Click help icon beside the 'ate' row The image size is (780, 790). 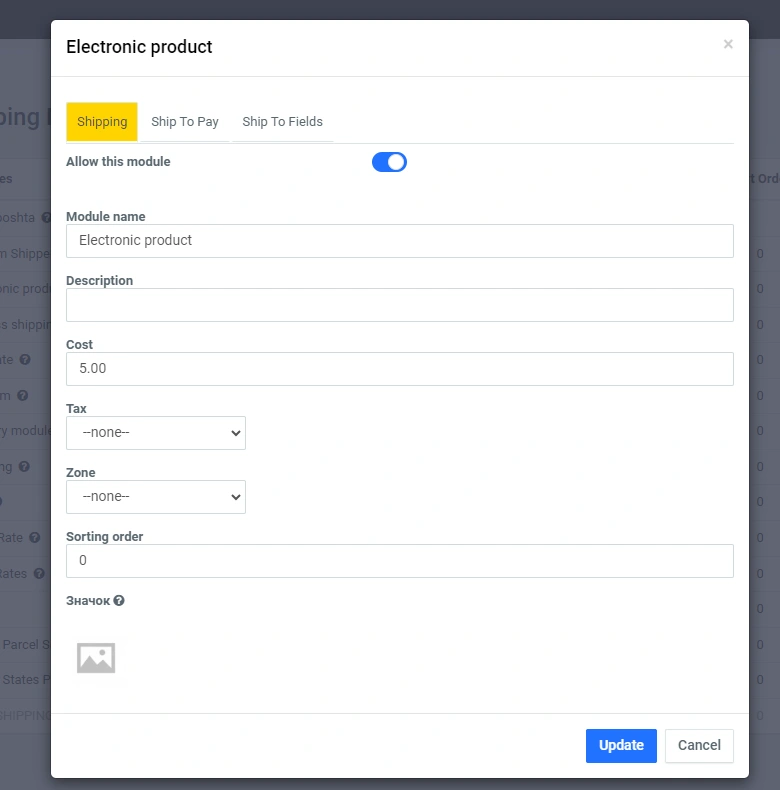25,359
